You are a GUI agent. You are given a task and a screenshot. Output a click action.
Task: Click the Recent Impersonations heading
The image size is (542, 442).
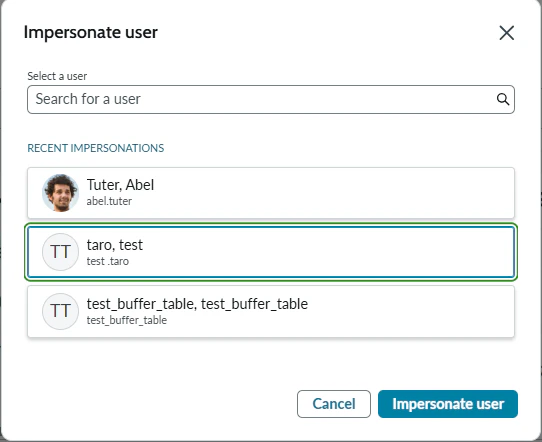coord(96,148)
